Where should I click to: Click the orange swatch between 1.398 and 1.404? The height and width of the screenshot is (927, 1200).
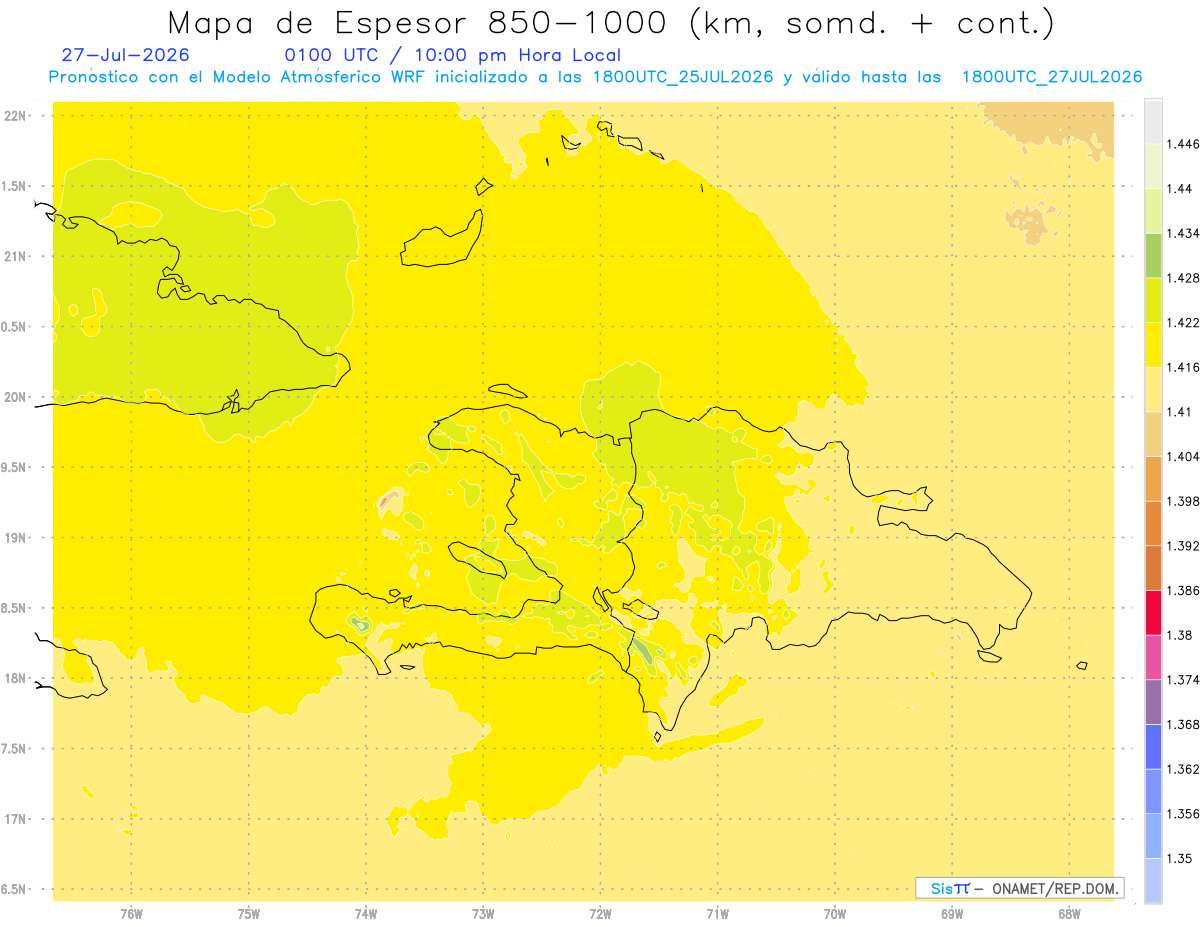click(x=1153, y=479)
